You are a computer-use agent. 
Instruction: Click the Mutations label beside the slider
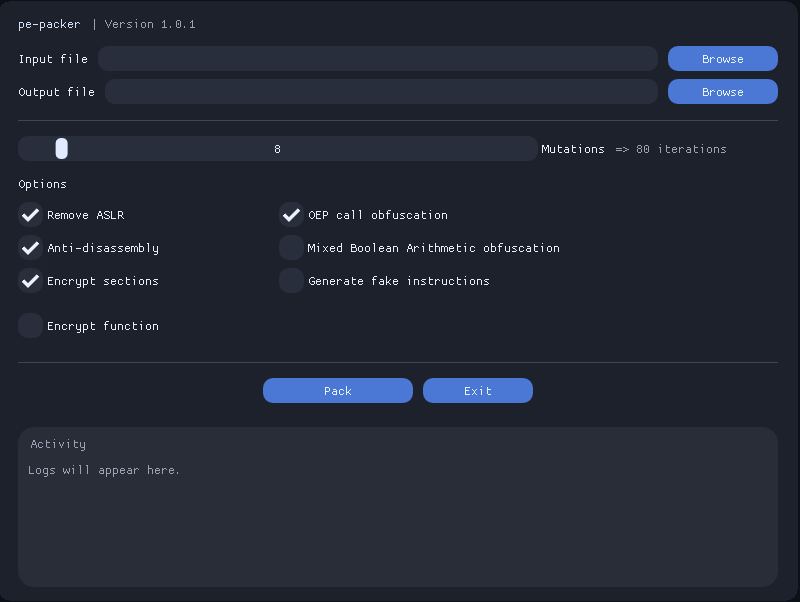pyautogui.click(x=572, y=149)
